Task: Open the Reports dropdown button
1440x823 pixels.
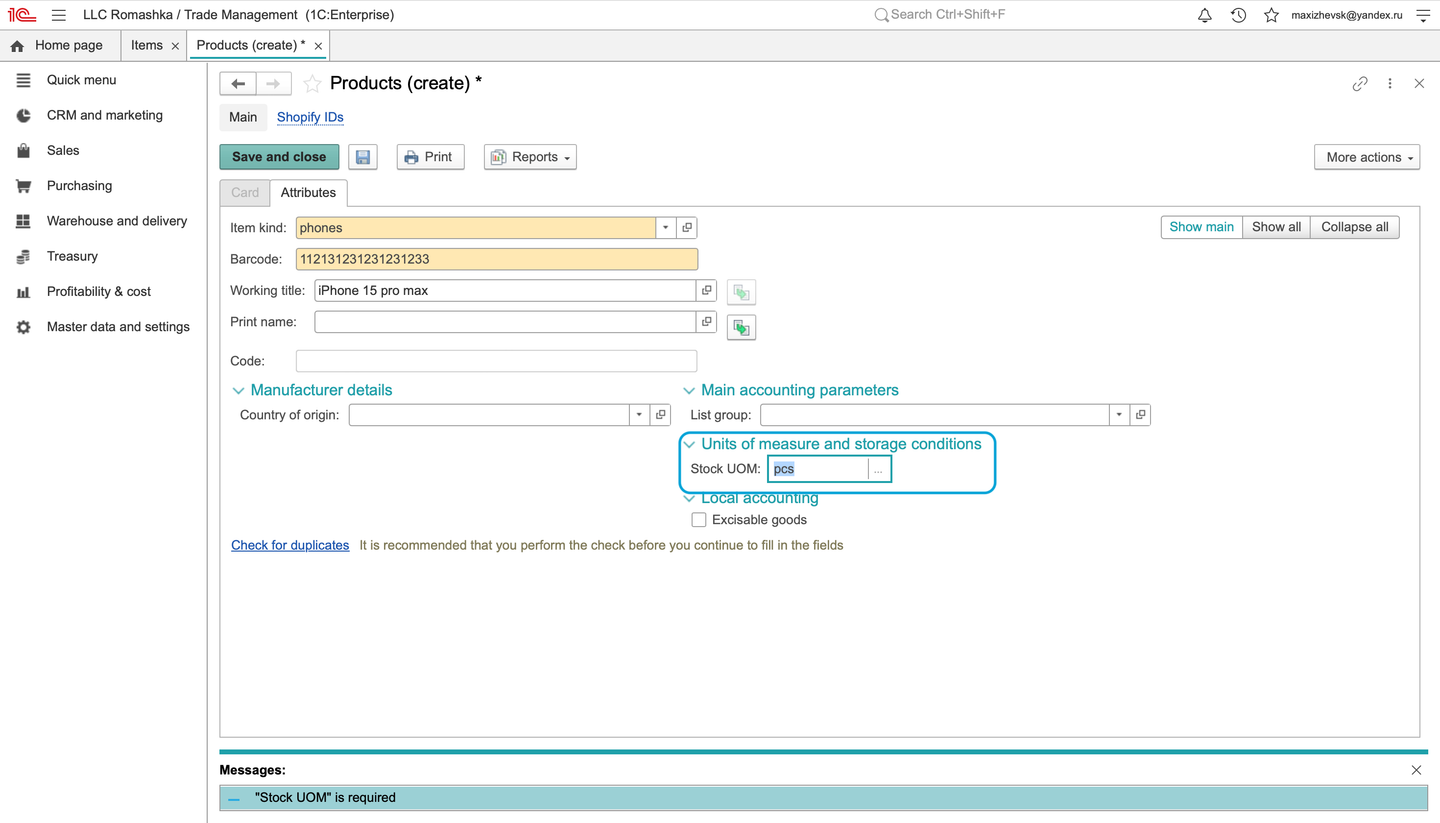Action: pyautogui.click(x=531, y=157)
